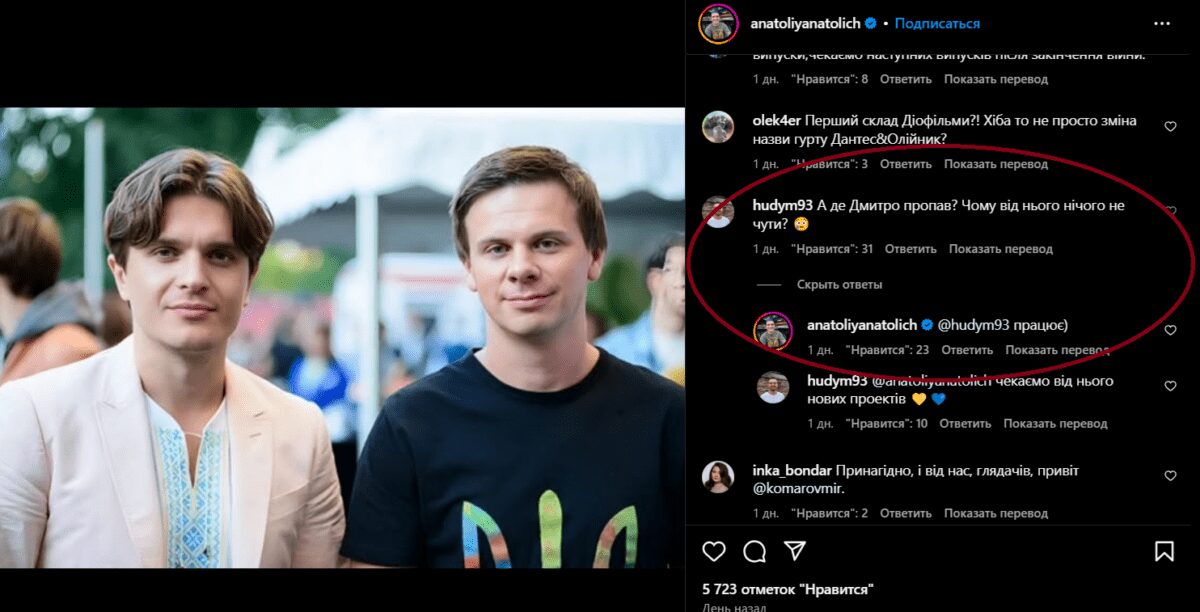
Task: Open the three-dot more options menu
Action: pyautogui.click(x=1161, y=23)
